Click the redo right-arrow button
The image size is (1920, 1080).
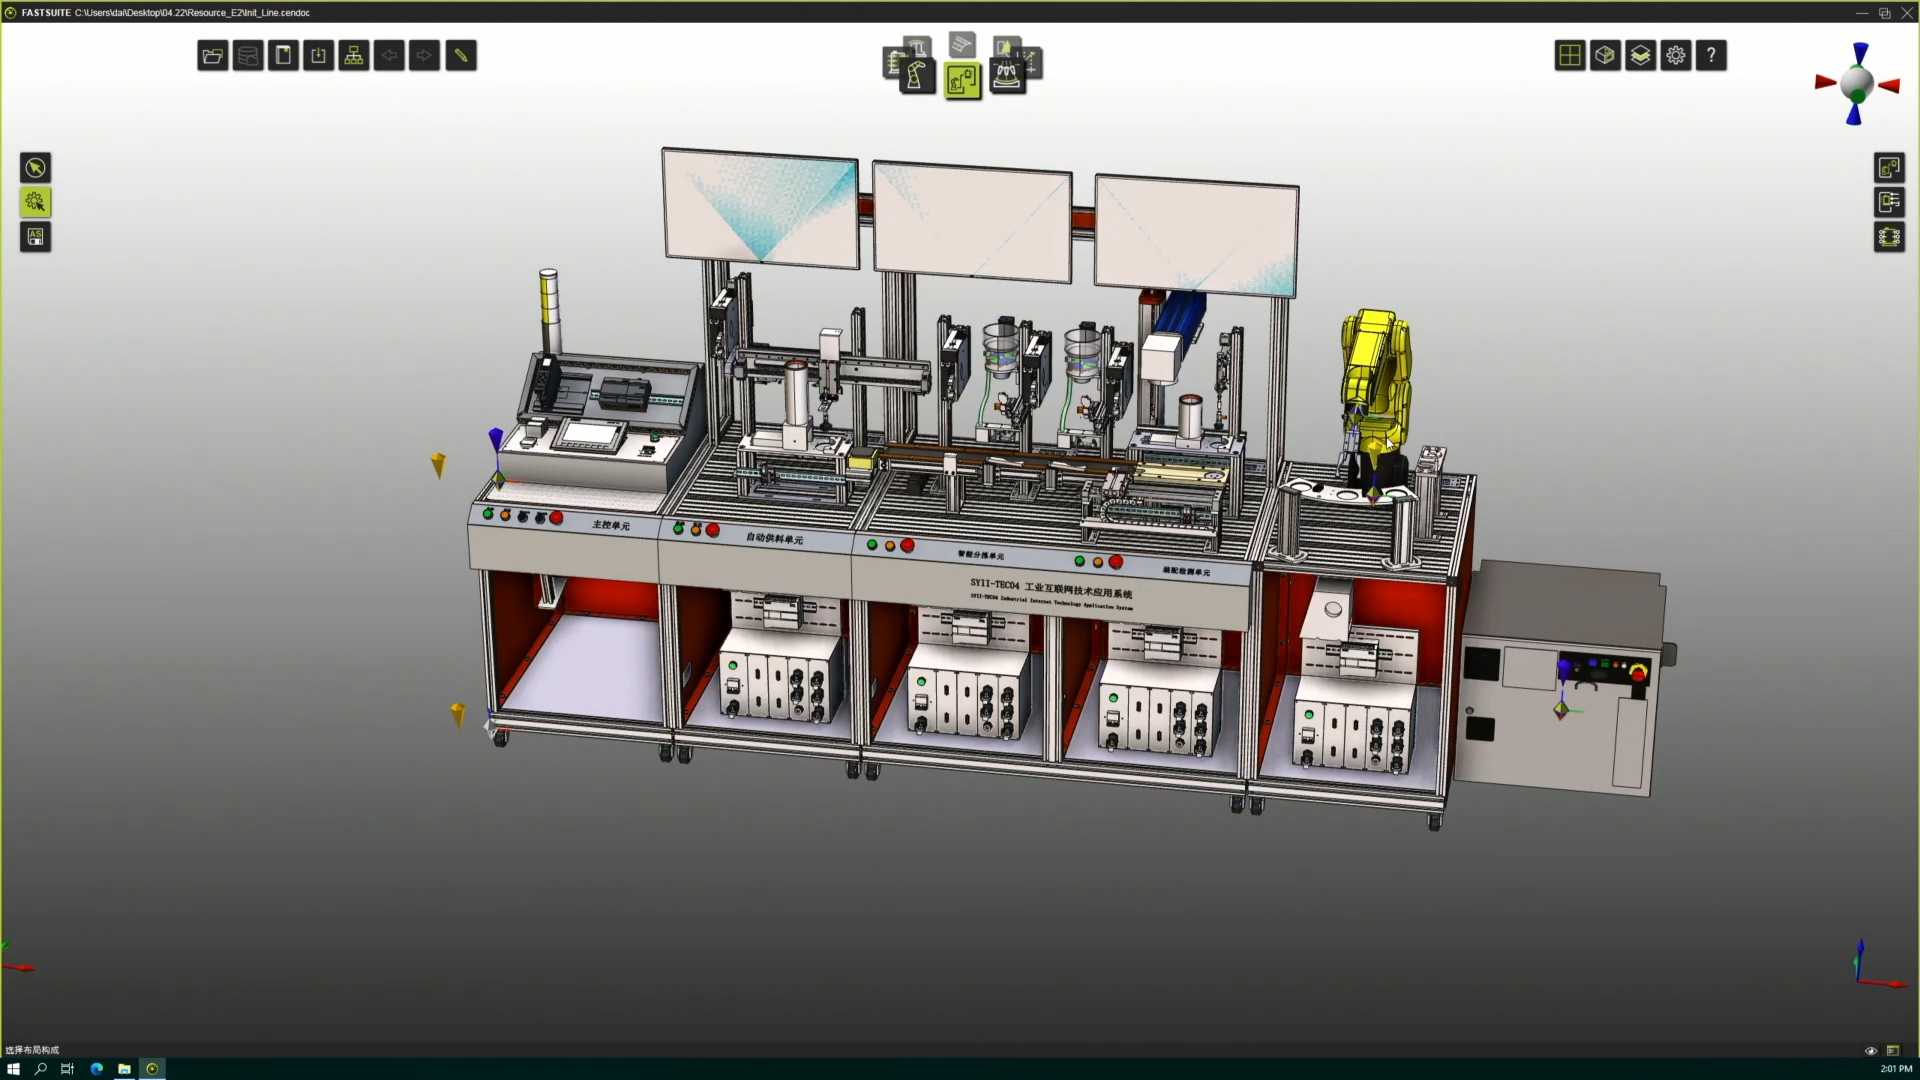point(425,56)
